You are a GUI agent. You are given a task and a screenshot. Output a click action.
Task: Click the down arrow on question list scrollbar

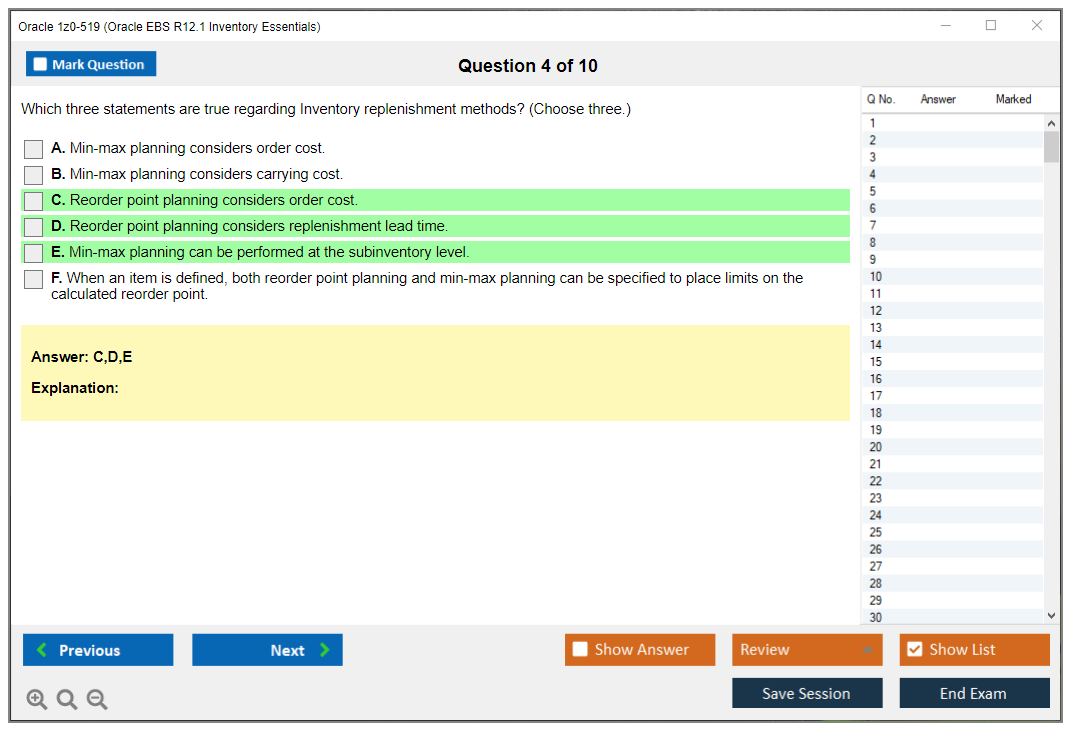coord(1051,615)
